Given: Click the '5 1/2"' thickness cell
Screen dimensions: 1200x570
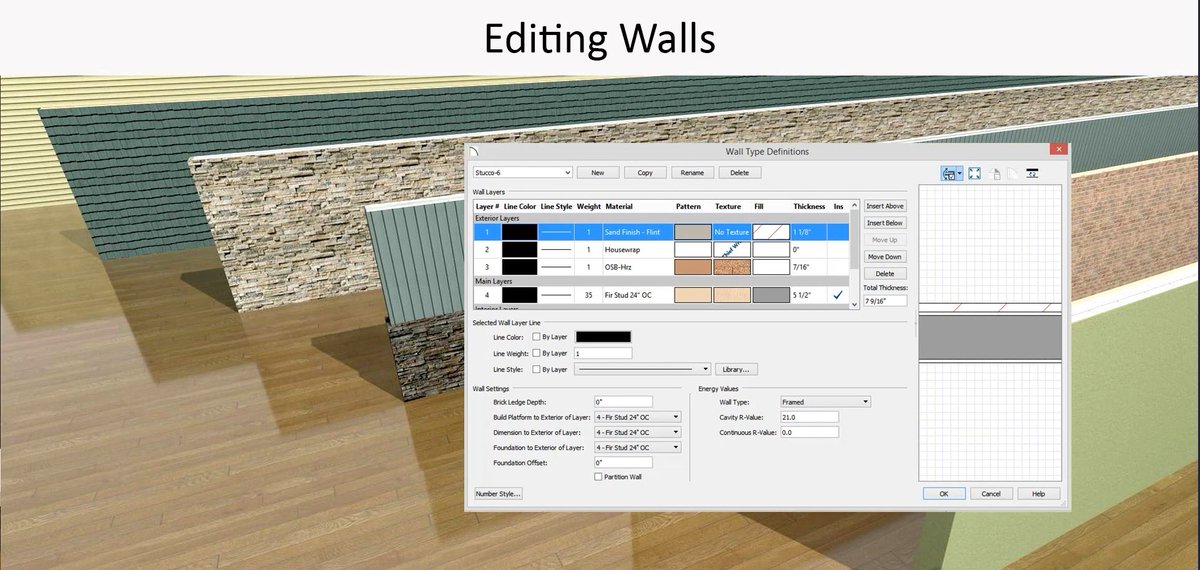Looking at the screenshot, I should [810, 295].
